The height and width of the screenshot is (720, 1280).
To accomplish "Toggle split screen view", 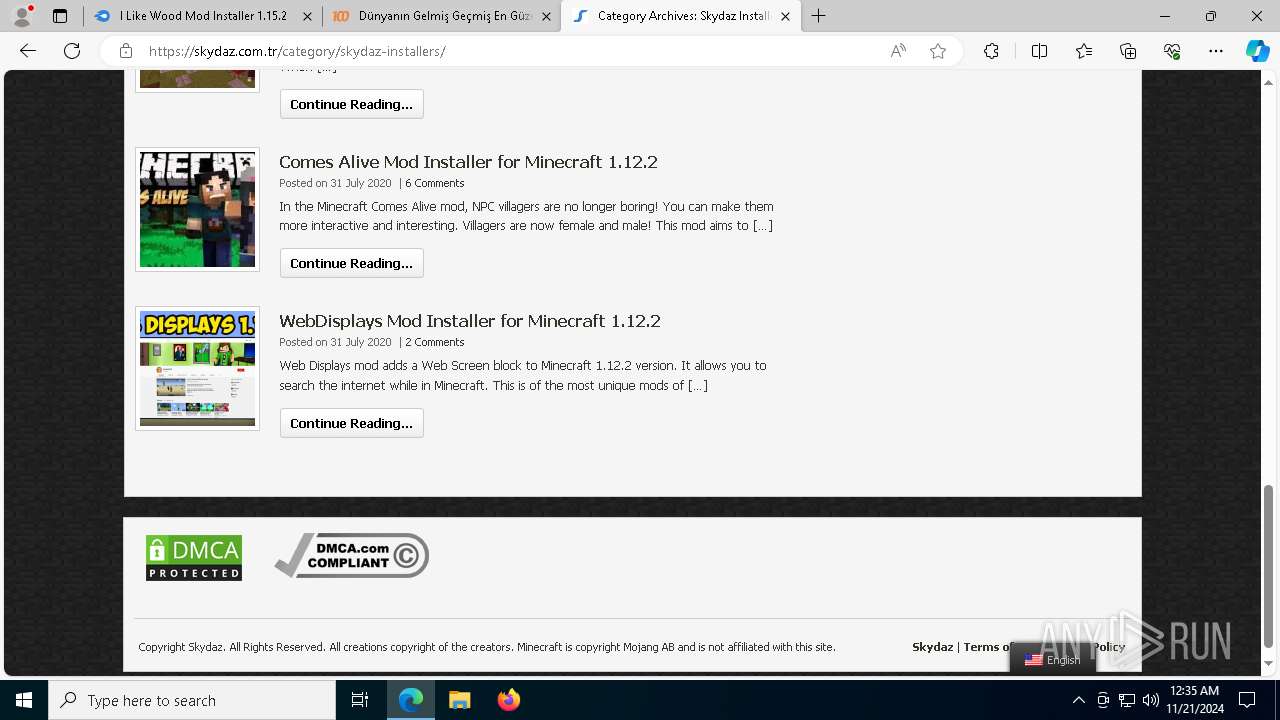I will 1039,51.
